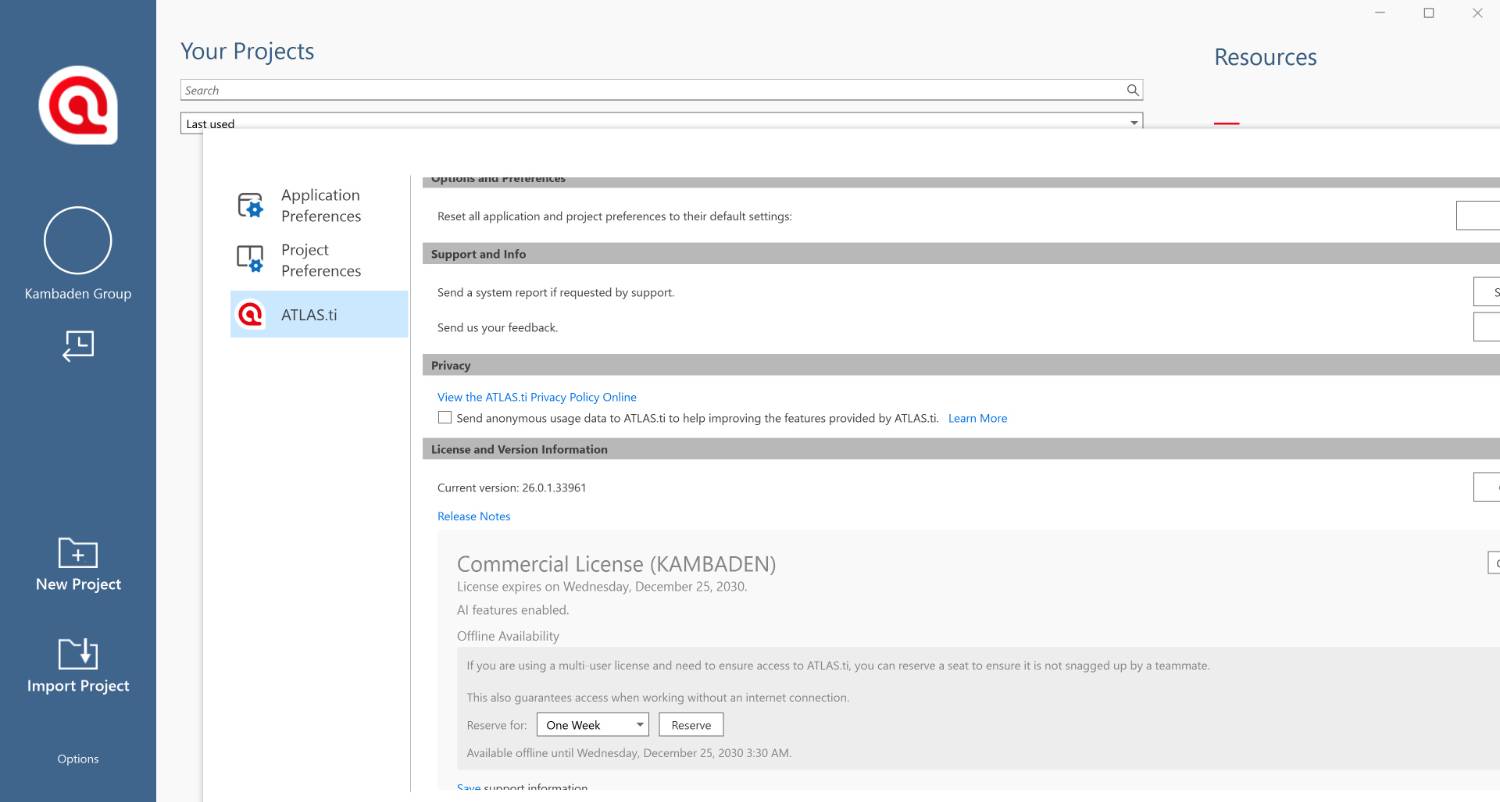Open the Learn More link
The height and width of the screenshot is (802, 1500).
click(977, 418)
